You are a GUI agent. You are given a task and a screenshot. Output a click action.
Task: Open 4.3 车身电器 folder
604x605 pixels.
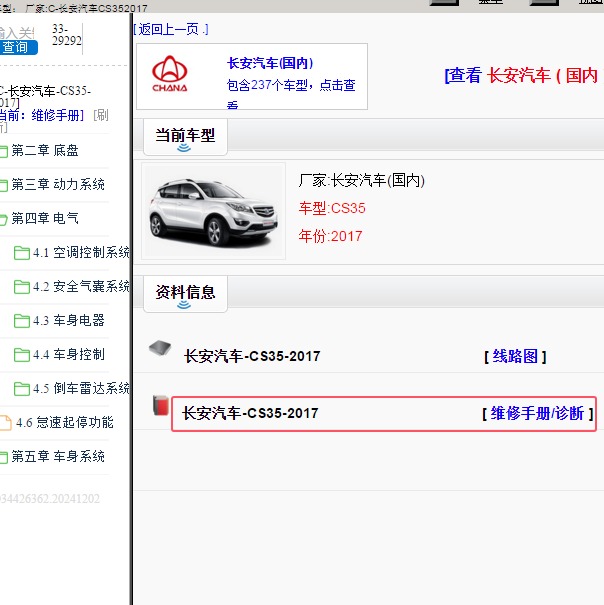(69, 320)
